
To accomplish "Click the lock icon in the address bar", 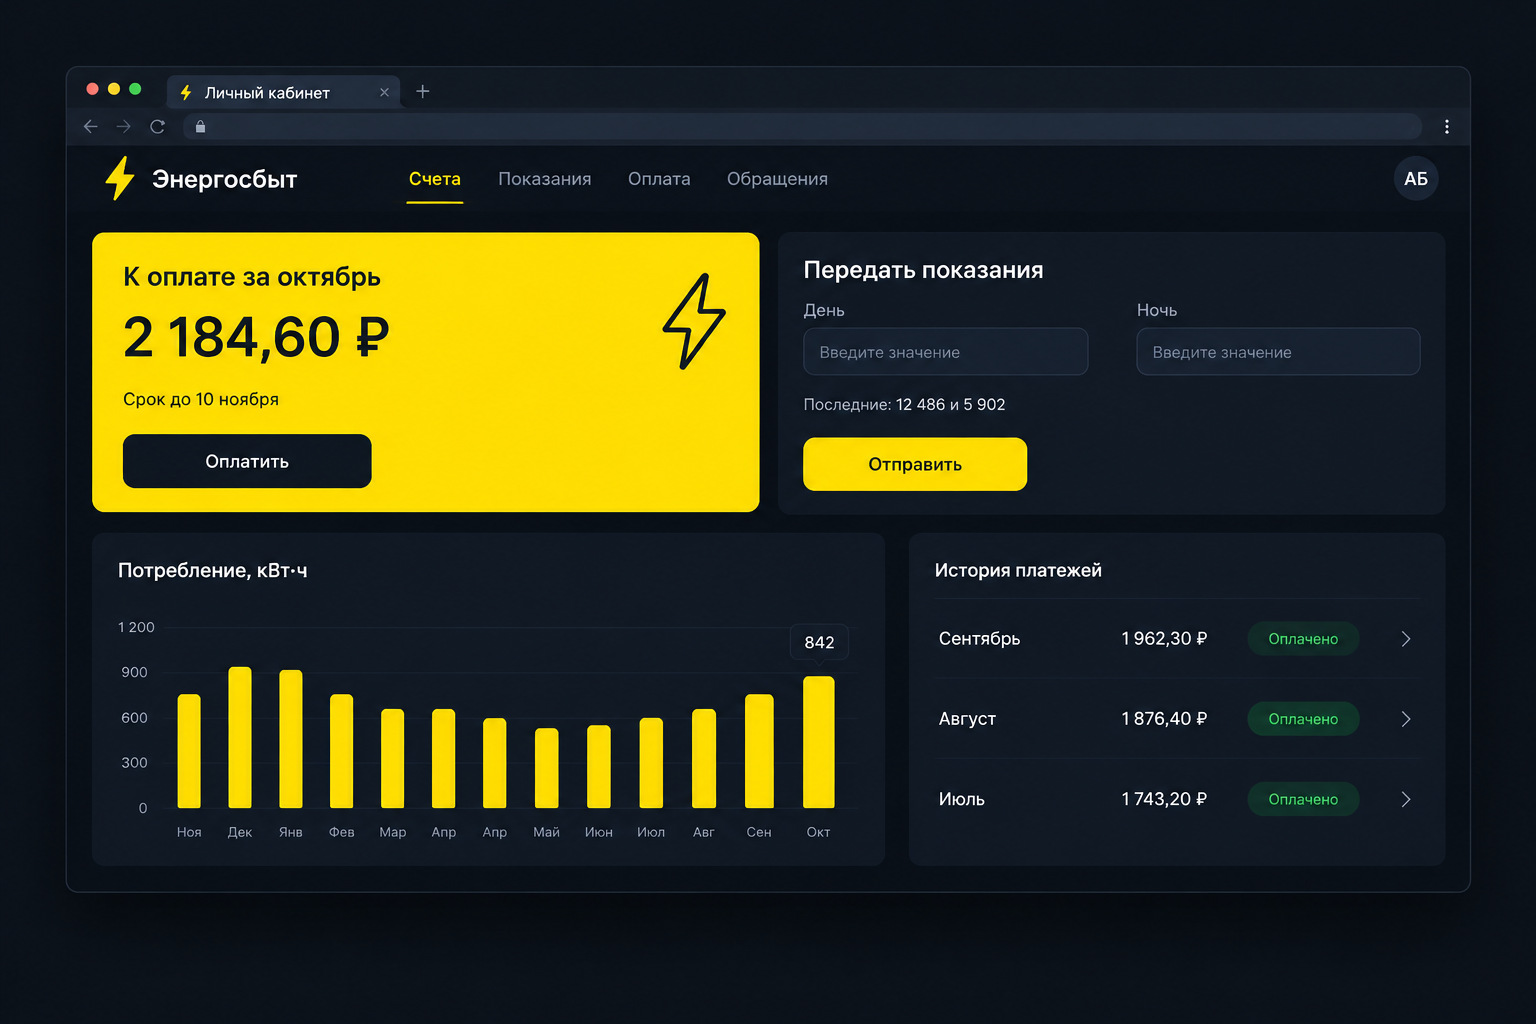I will (x=200, y=126).
